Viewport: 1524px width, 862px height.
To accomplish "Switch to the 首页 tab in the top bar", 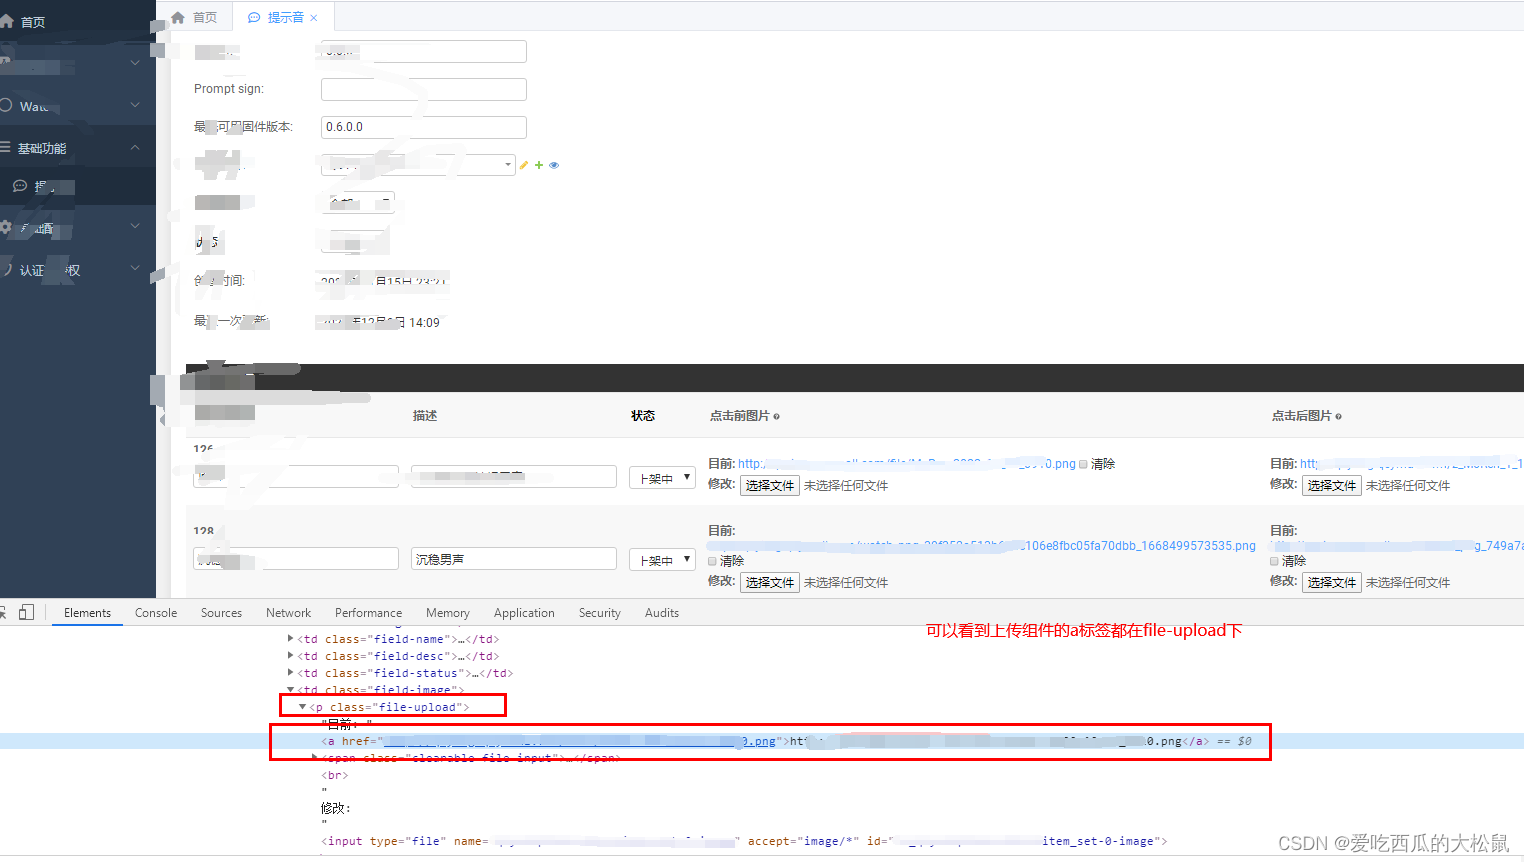I will click(x=194, y=17).
